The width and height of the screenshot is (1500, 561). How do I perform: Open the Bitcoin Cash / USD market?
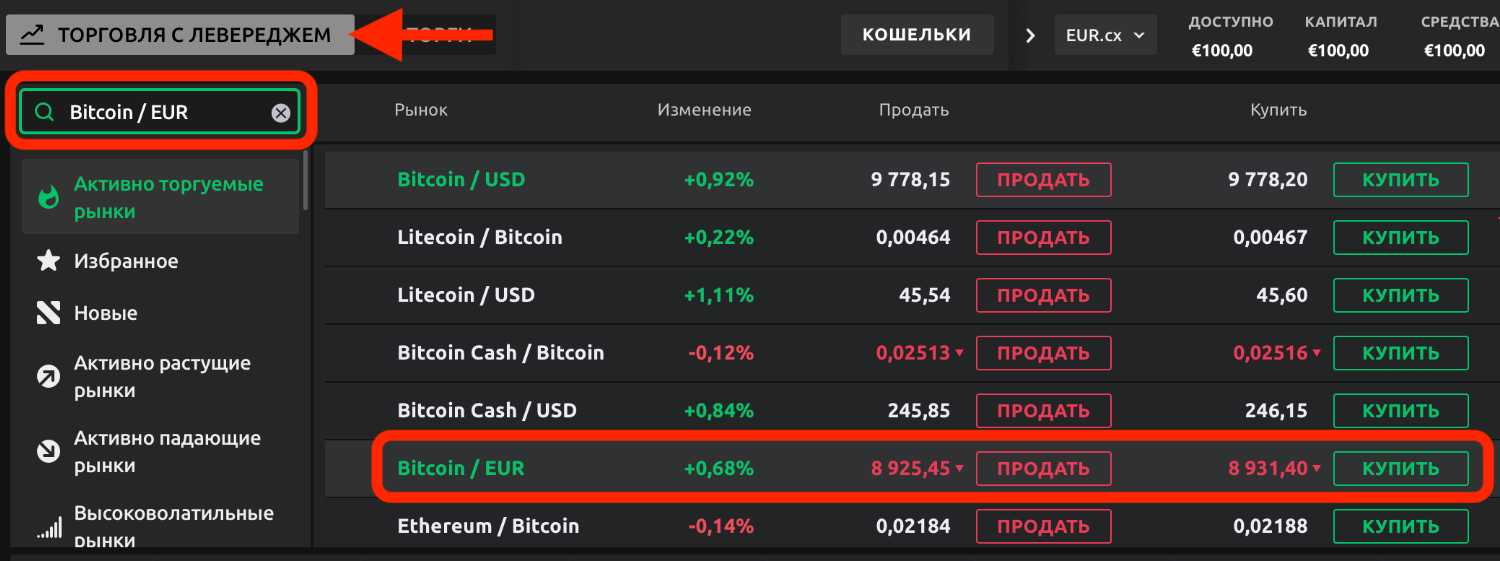coord(487,411)
